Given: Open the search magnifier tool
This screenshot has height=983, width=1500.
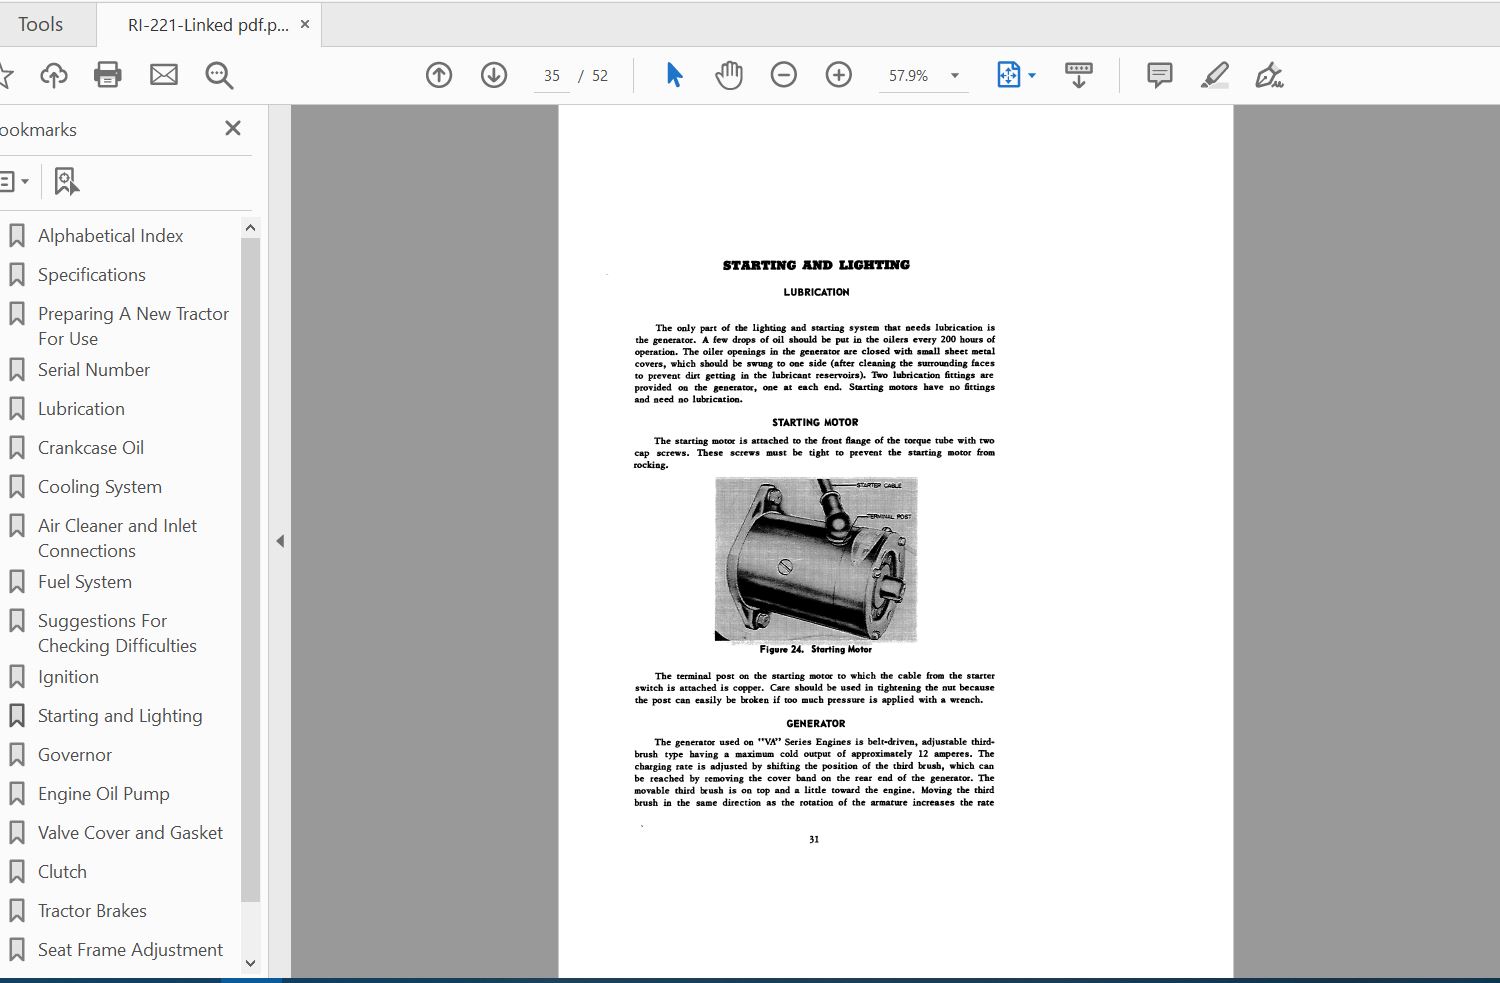Looking at the screenshot, I should [x=219, y=75].
